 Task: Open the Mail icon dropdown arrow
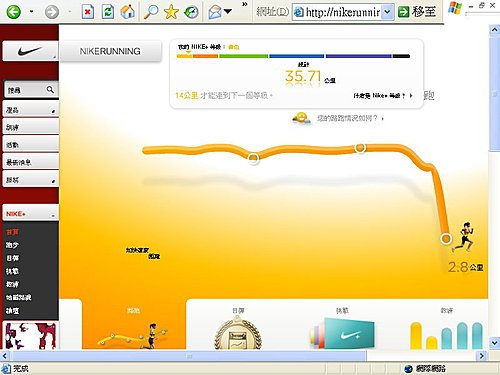click(228, 12)
